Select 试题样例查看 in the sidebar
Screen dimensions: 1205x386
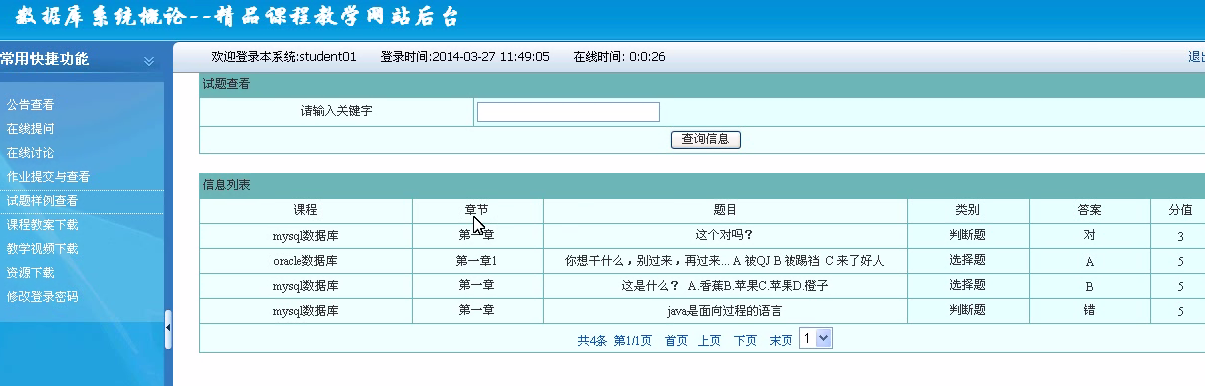click(42, 200)
